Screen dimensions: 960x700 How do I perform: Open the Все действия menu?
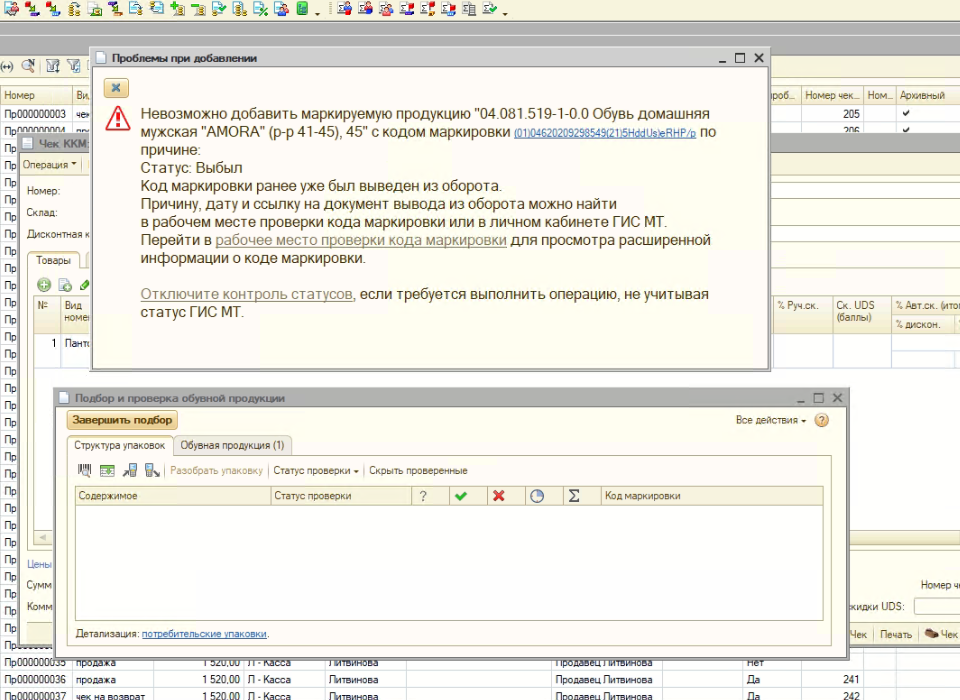771,420
